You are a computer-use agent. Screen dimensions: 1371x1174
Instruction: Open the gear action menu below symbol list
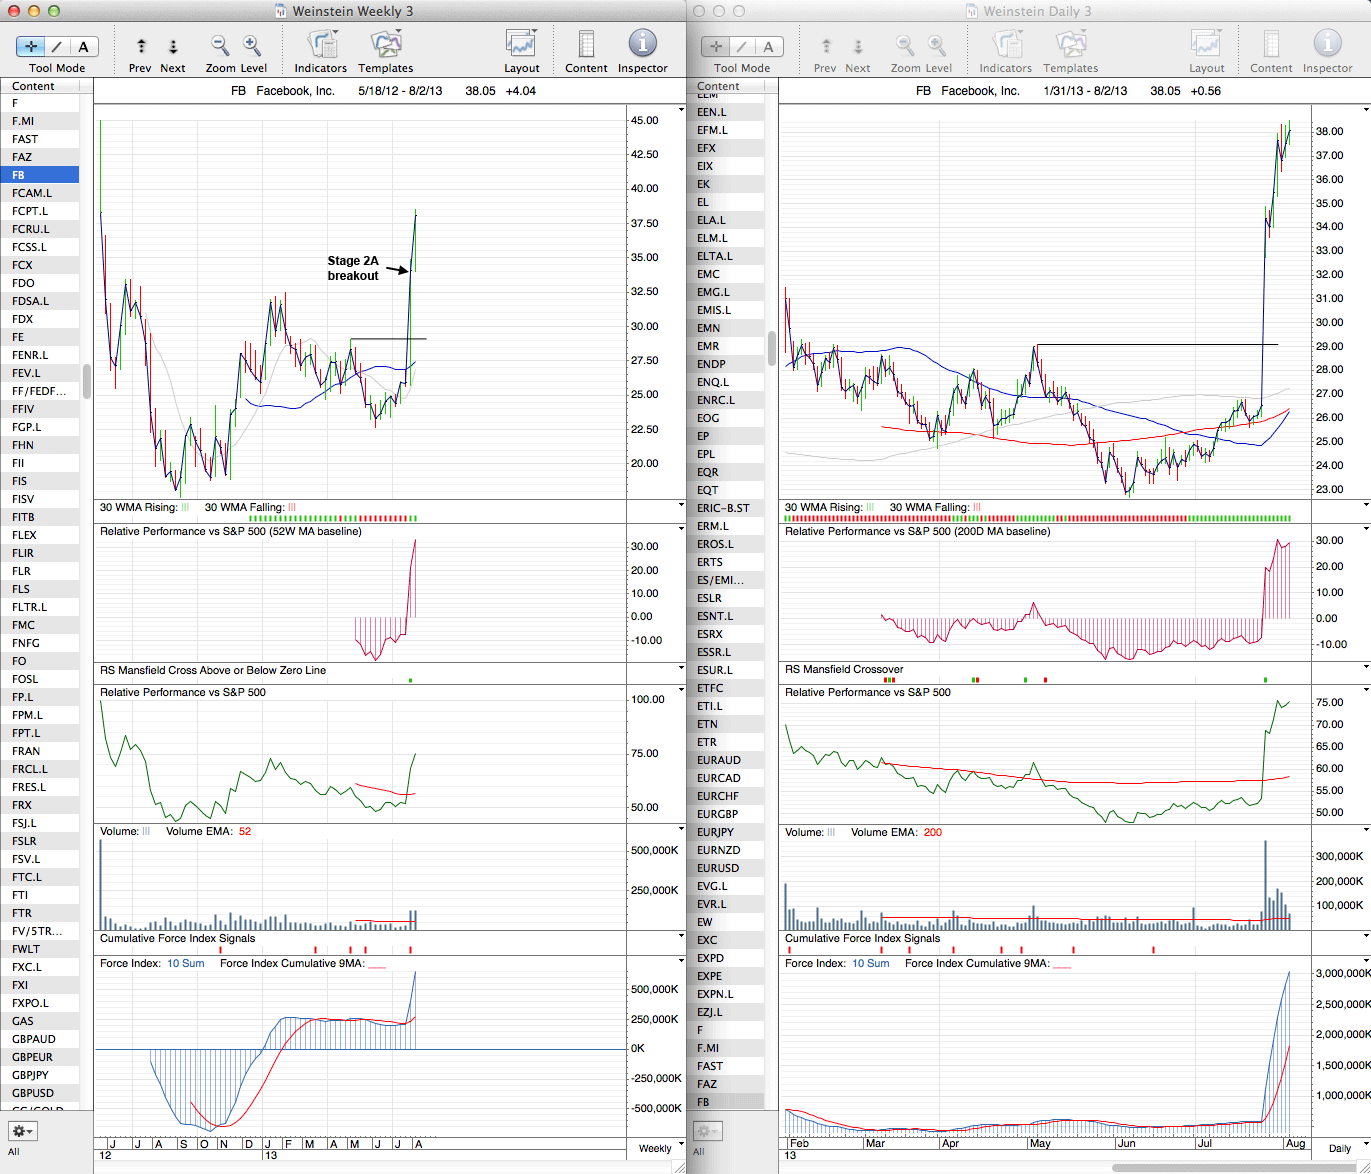(22, 1131)
